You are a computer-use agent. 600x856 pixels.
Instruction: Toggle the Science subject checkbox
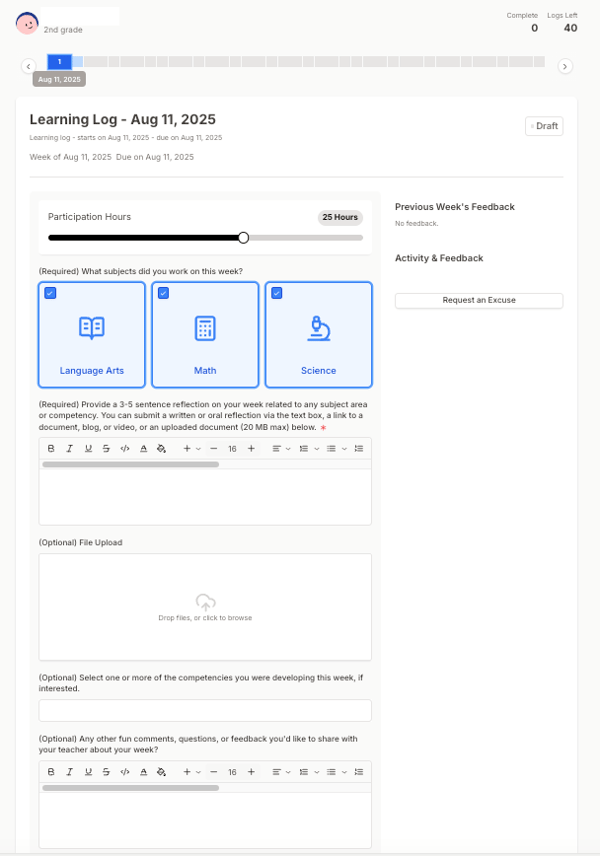277,293
